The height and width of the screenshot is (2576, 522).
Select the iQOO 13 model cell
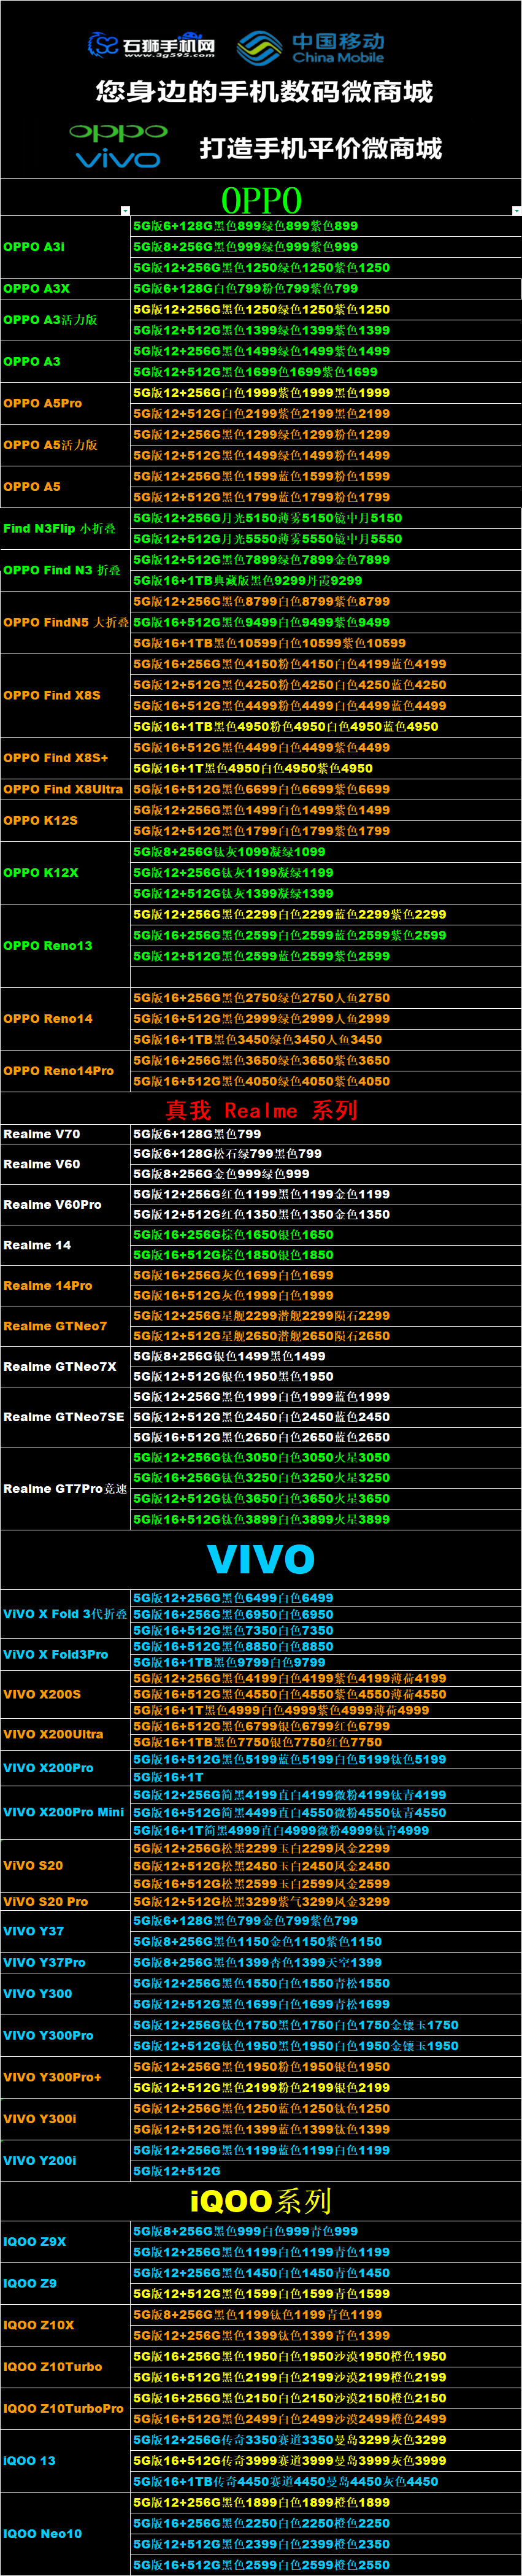click(x=66, y=2461)
